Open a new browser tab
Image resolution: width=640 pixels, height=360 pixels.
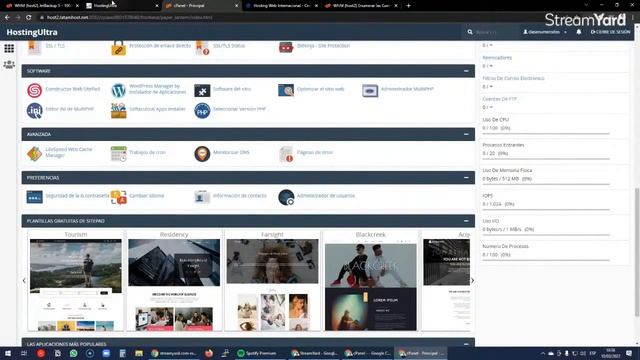coord(409,6)
